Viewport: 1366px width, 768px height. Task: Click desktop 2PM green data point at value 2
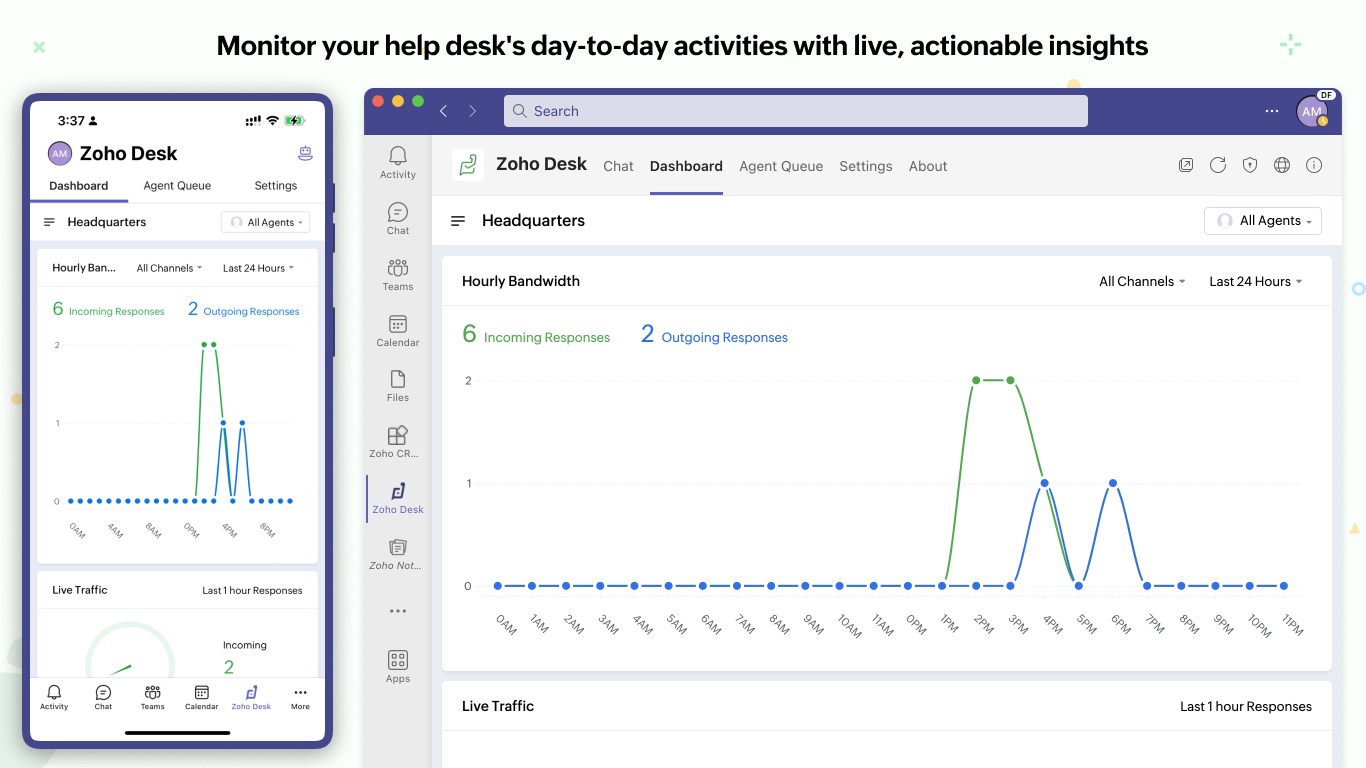[976, 380]
